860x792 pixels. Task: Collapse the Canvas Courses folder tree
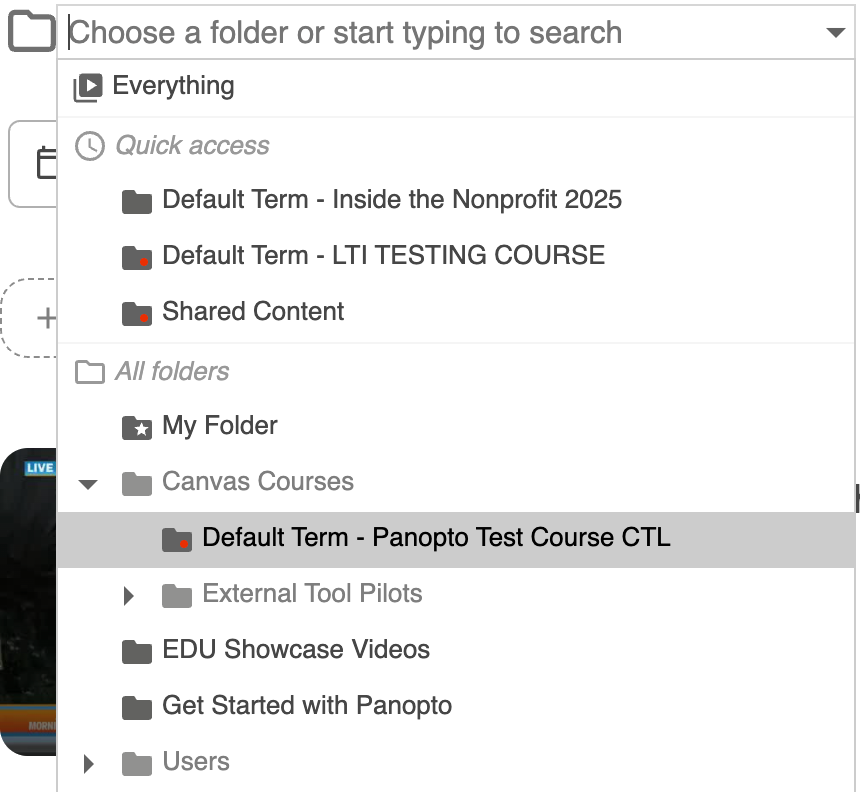tap(89, 484)
